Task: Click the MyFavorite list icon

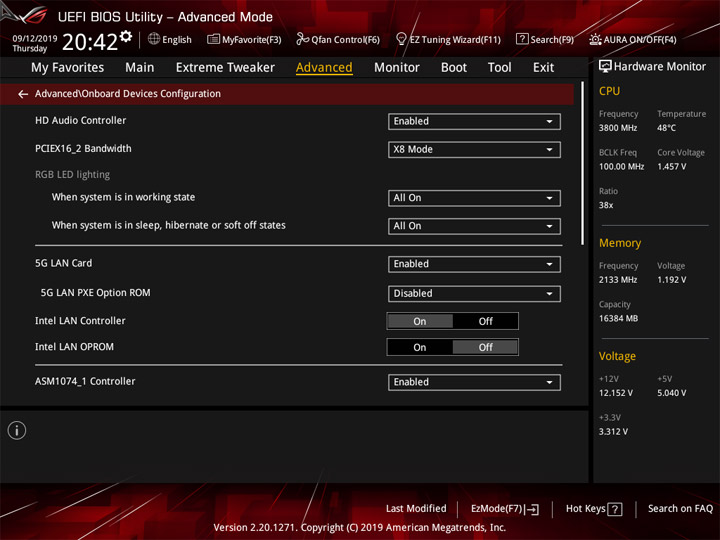Action: (213, 39)
